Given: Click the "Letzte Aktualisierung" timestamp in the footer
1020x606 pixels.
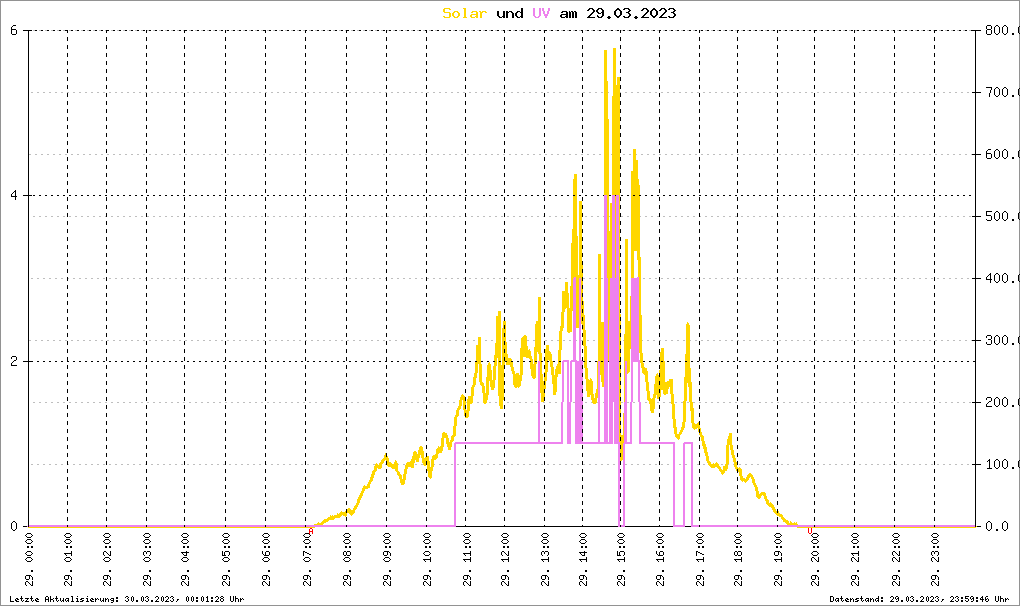Looking at the screenshot, I should point(126,599).
